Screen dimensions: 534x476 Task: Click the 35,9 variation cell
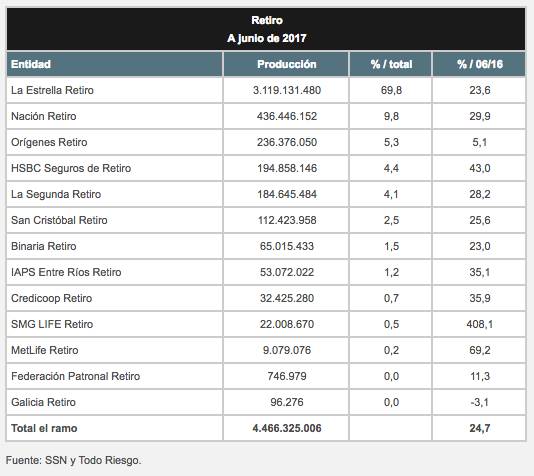coord(479,298)
